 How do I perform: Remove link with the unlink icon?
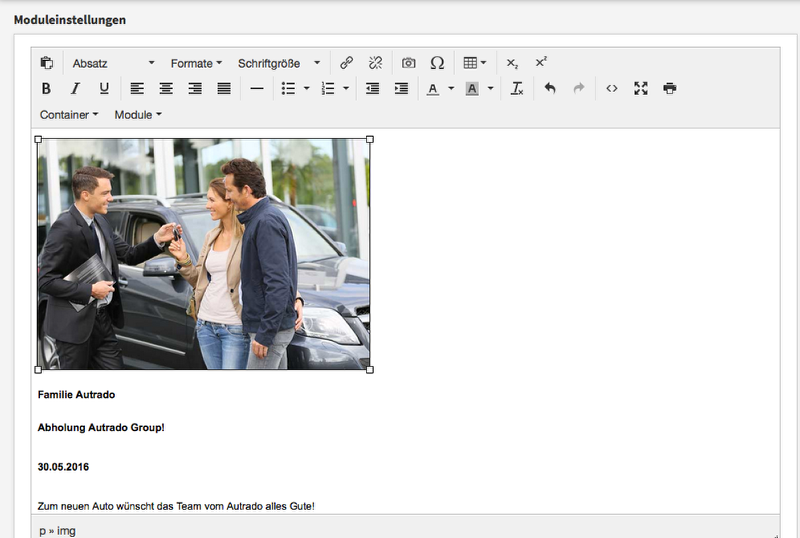pyautogui.click(x=375, y=63)
